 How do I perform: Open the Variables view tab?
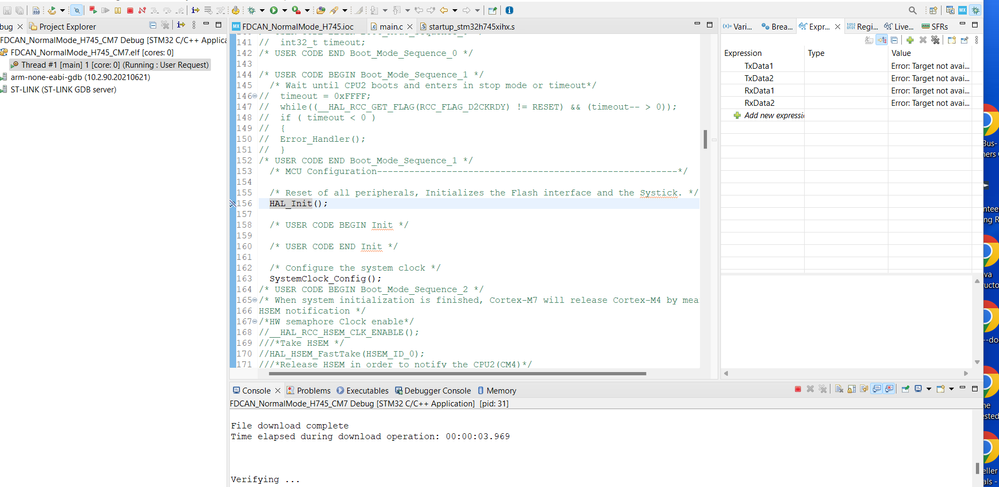738,27
